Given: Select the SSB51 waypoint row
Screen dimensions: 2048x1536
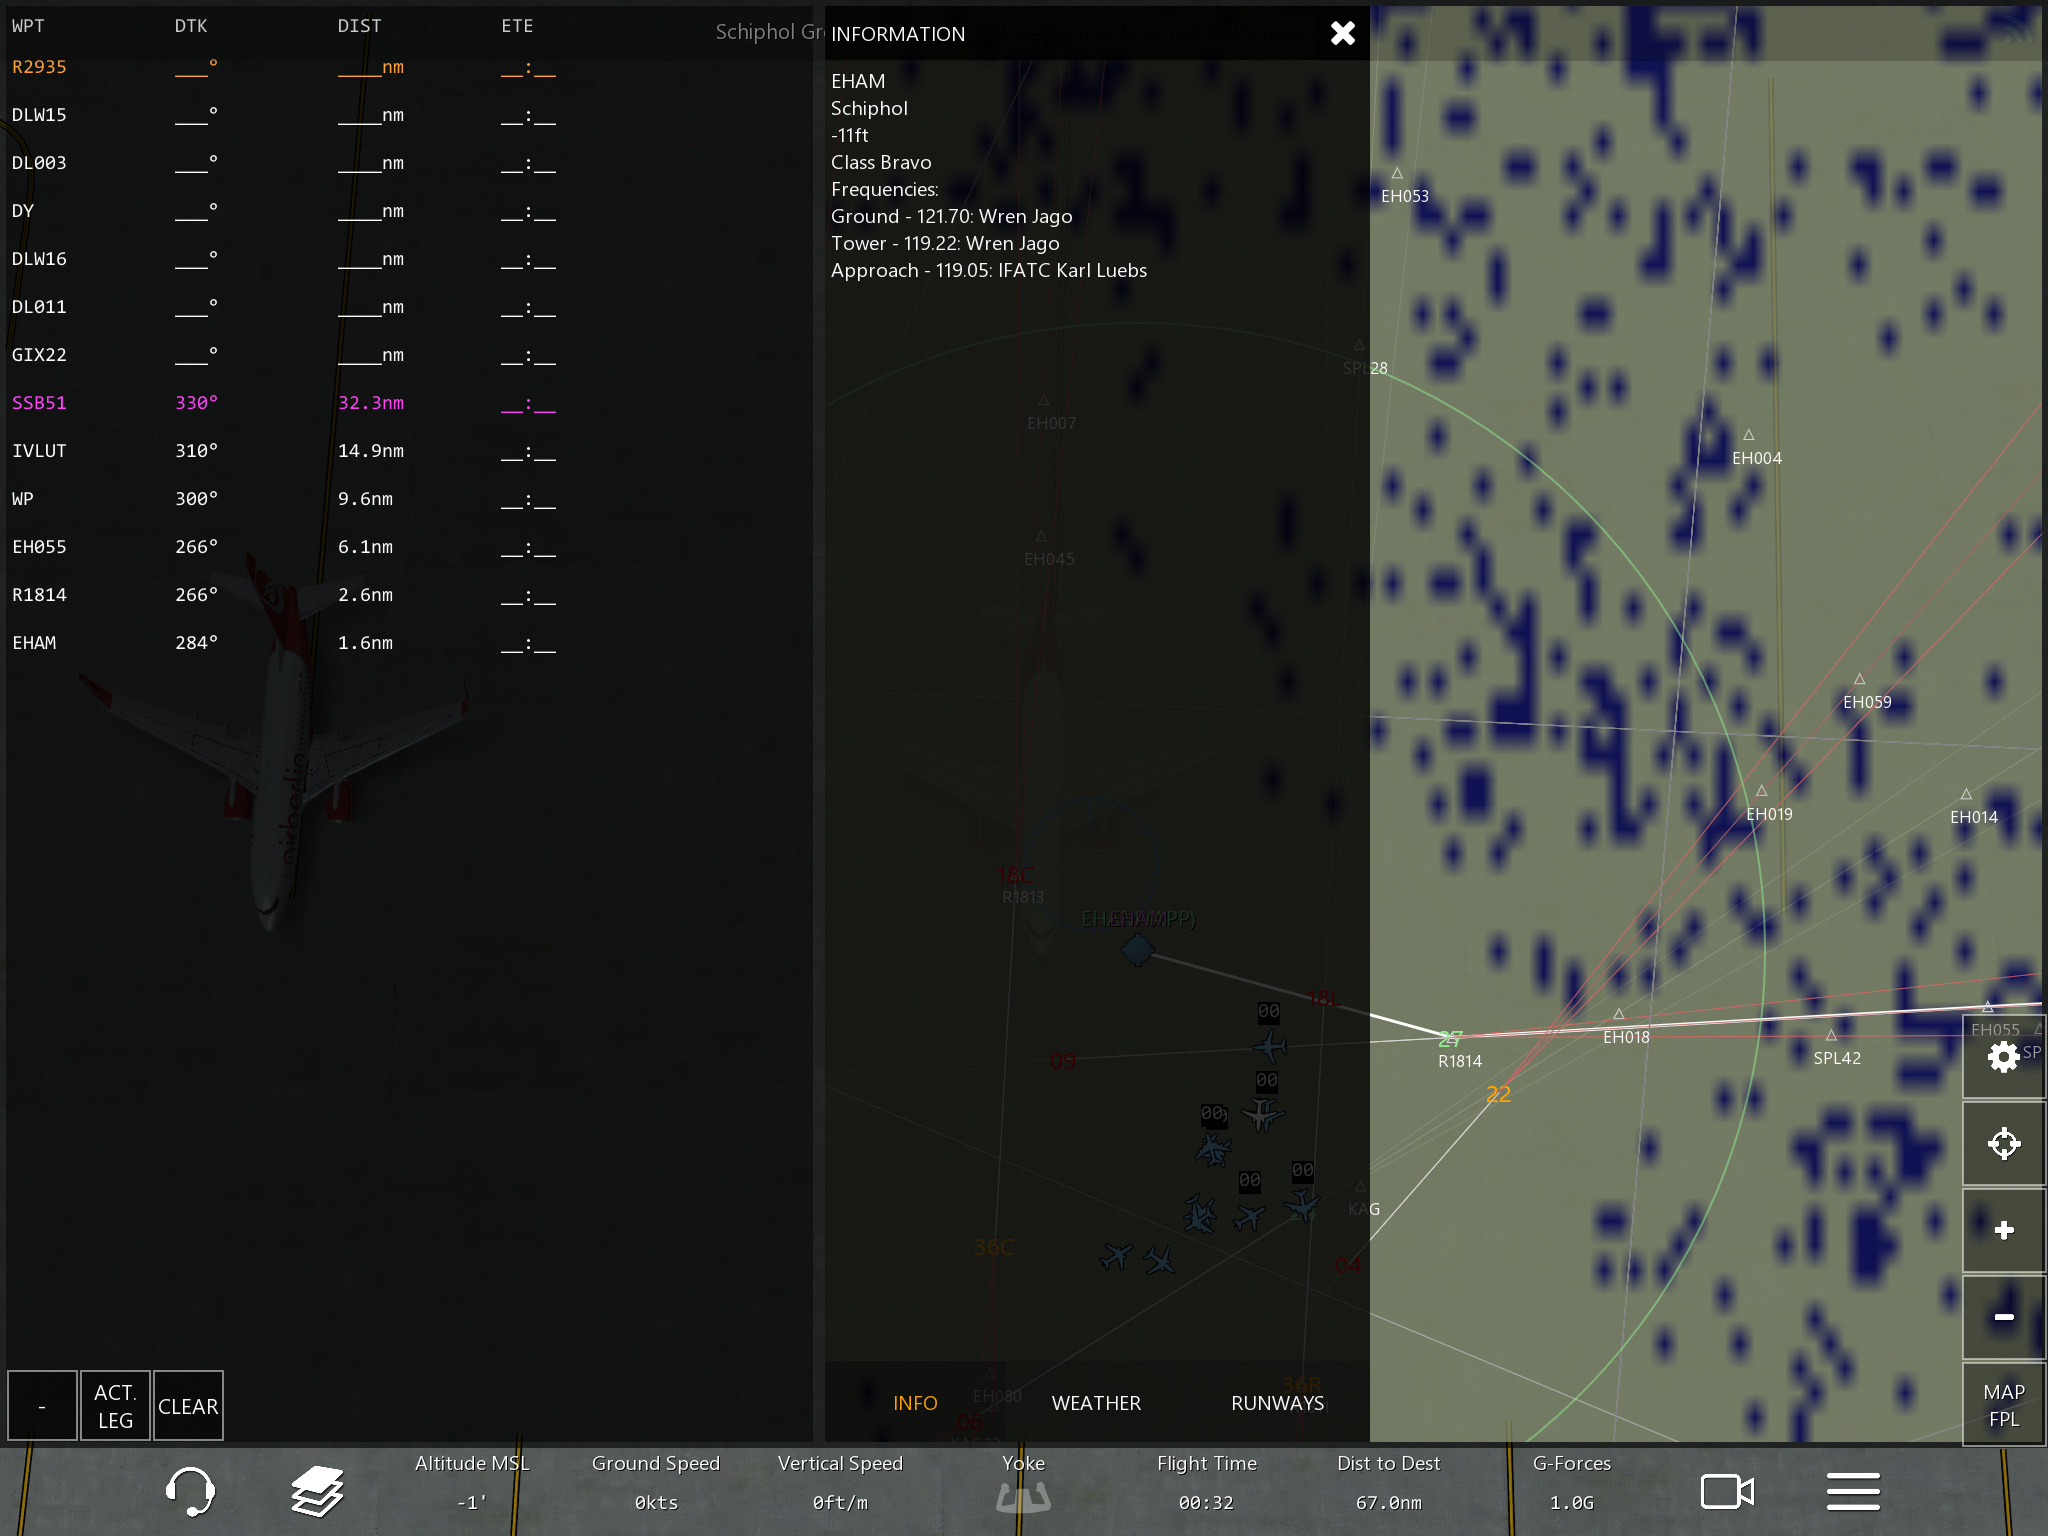Looking at the screenshot, I should 40,403.
